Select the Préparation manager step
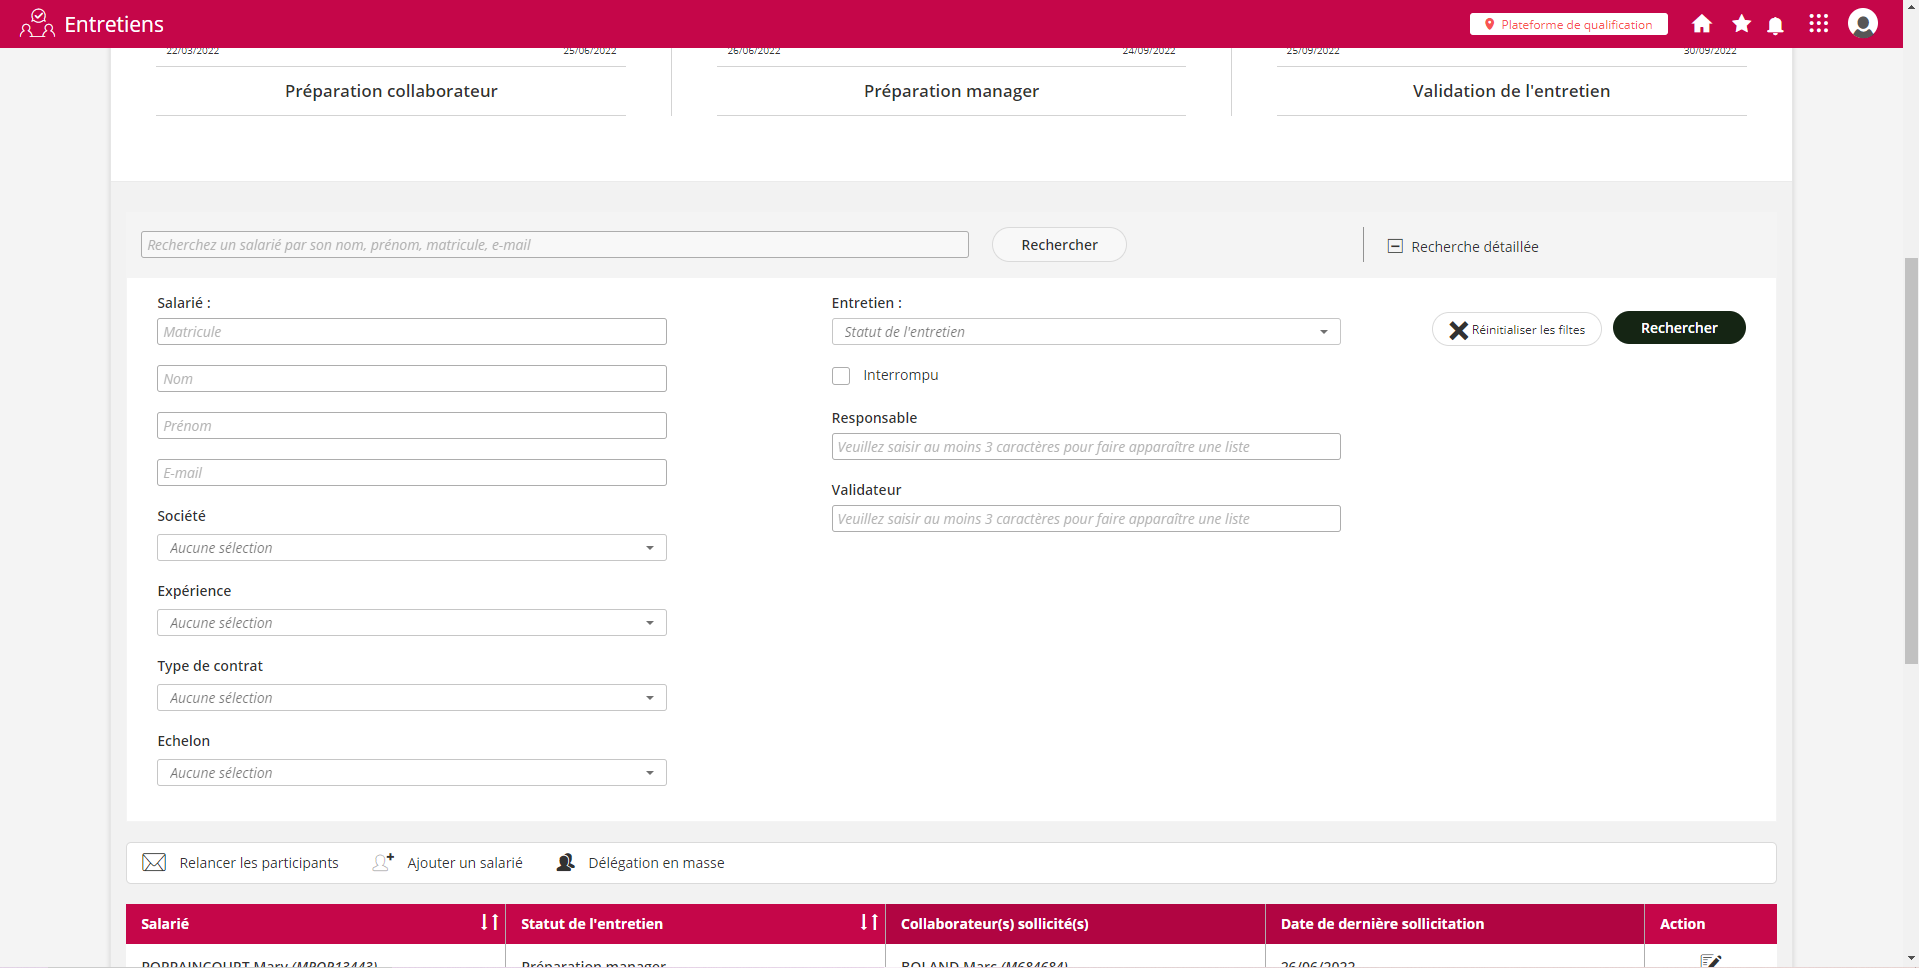1919x968 pixels. coord(951,91)
